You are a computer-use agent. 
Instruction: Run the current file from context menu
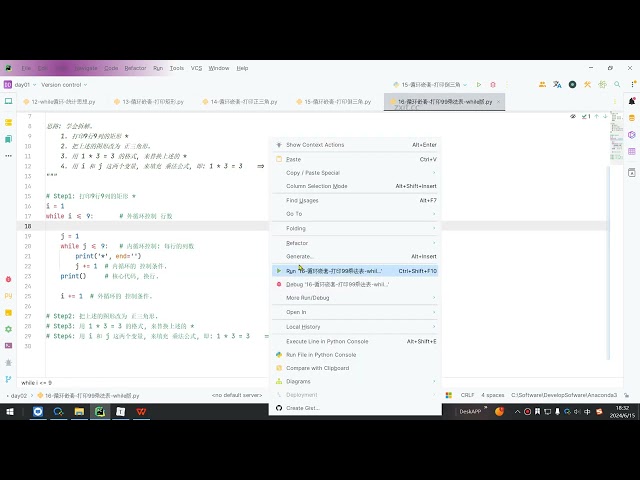355,271
